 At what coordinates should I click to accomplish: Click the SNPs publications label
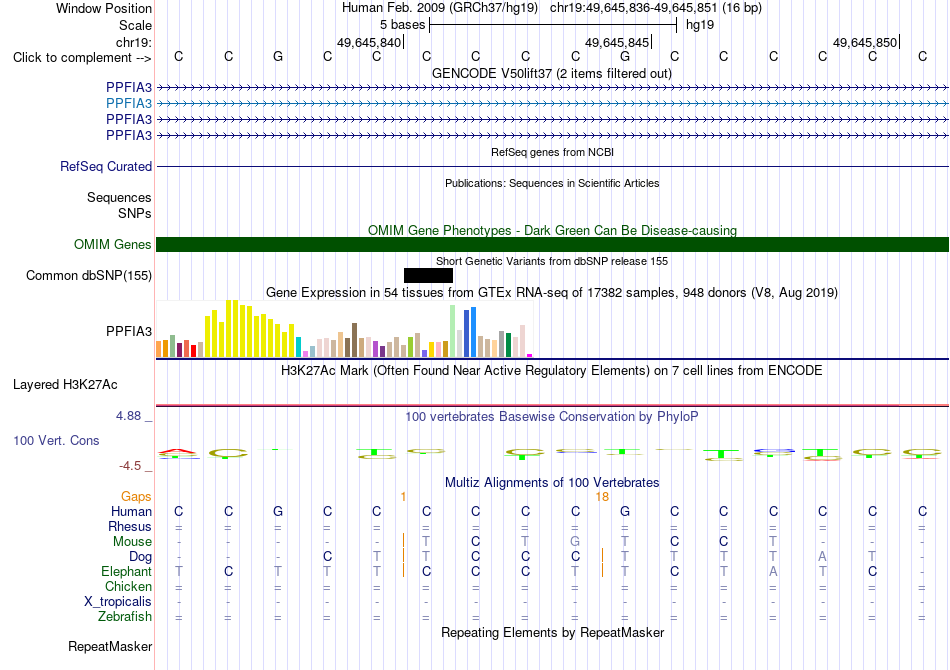click(x=135, y=214)
